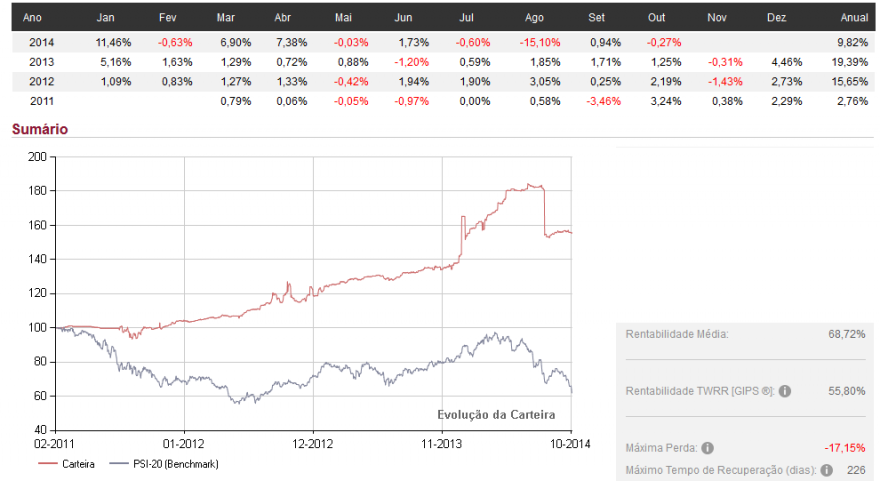The image size is (880, 481).
Task: Toggle the Carteira legend entry
Action: click(x=66, y=464)
